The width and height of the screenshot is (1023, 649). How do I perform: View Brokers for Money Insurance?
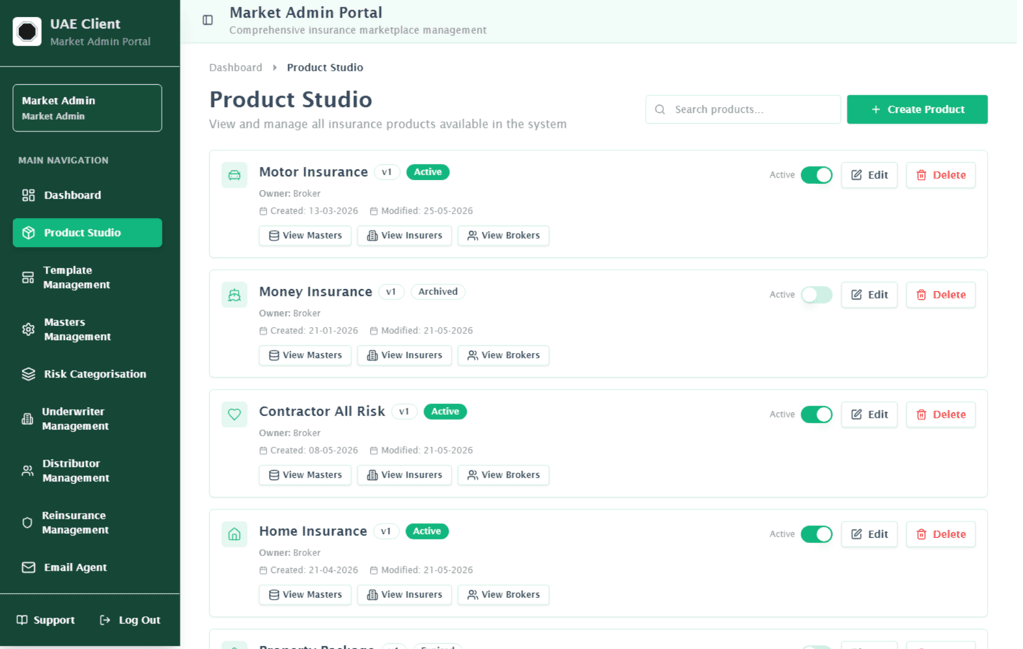(x=504, y=355)
